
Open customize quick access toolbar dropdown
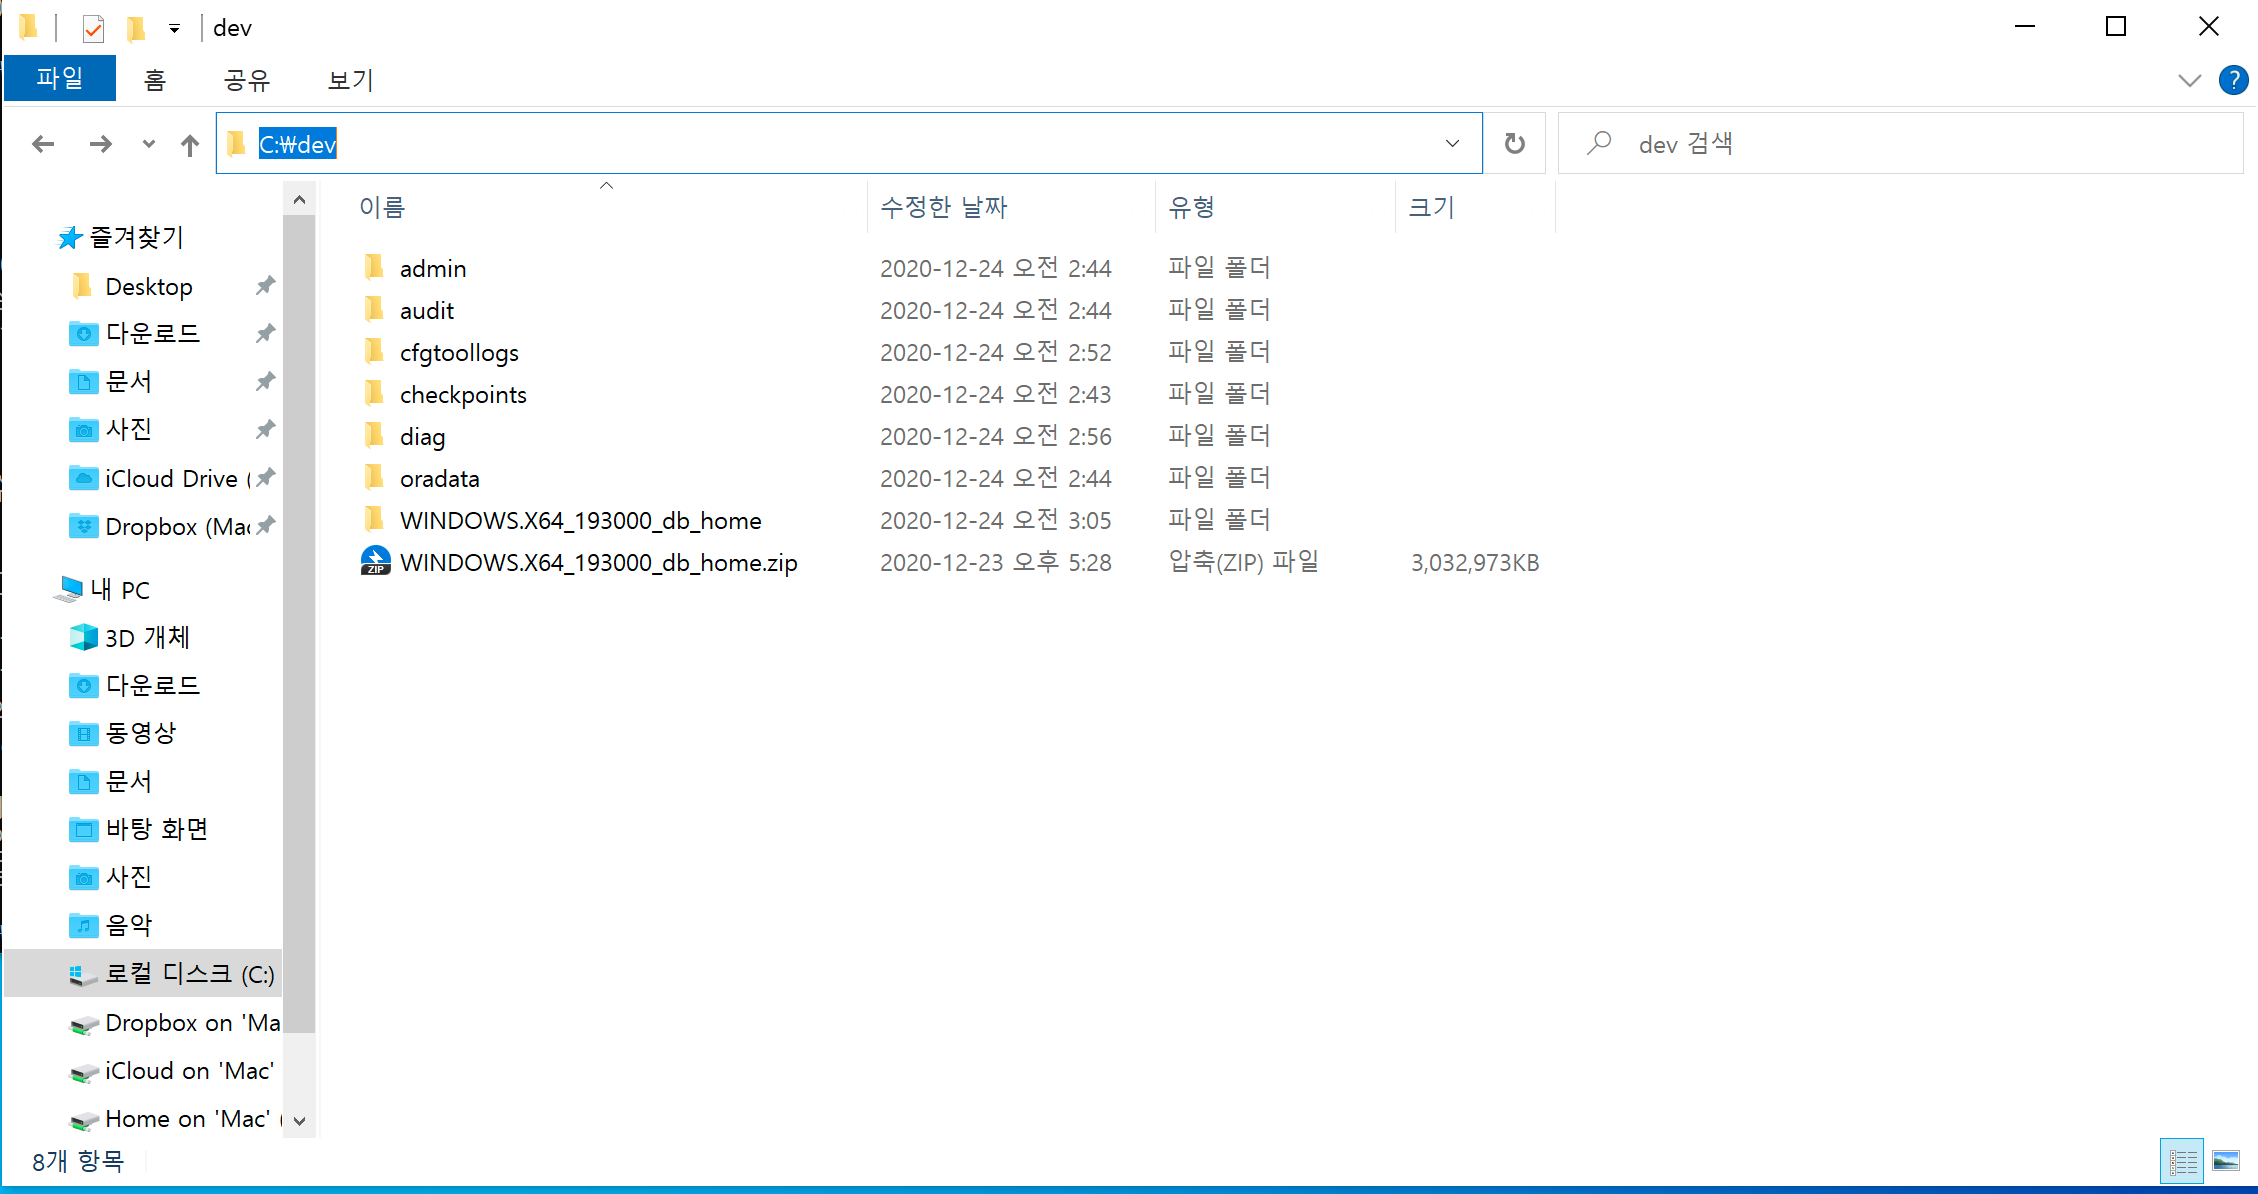(x=174, y=28)
